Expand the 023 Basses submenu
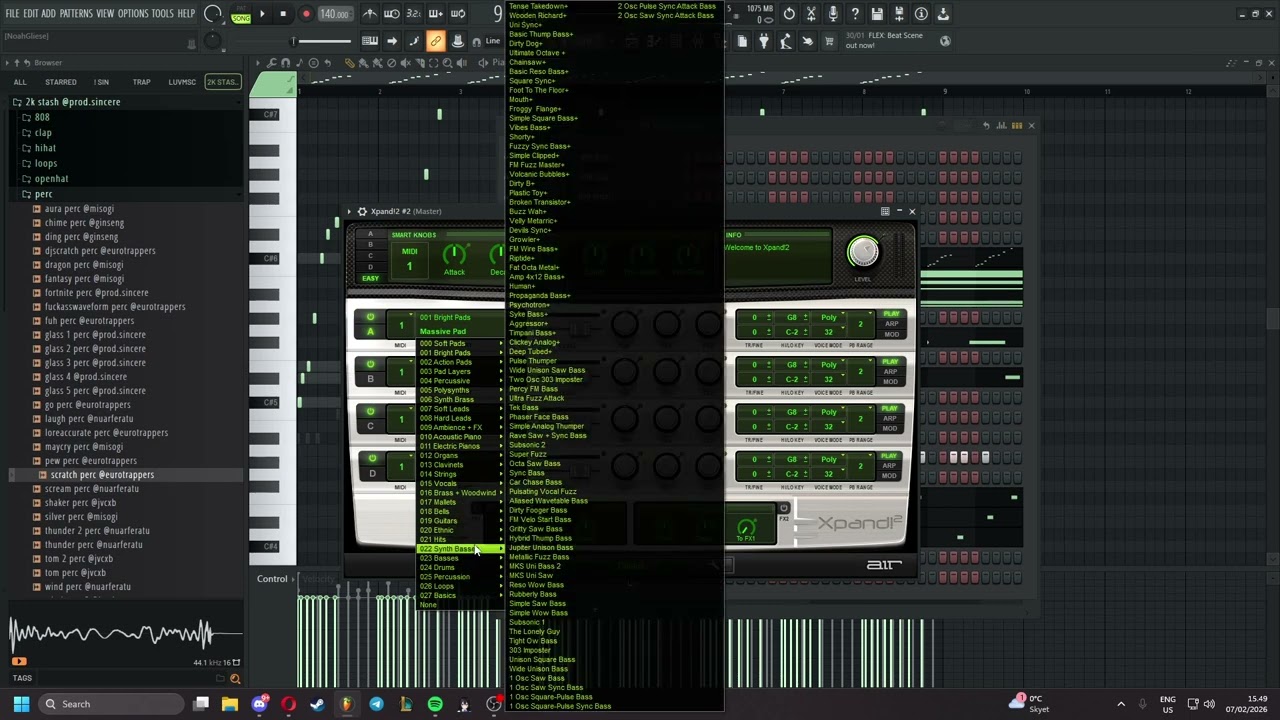This screenshot has width=1280, height=720. point(460,558)
